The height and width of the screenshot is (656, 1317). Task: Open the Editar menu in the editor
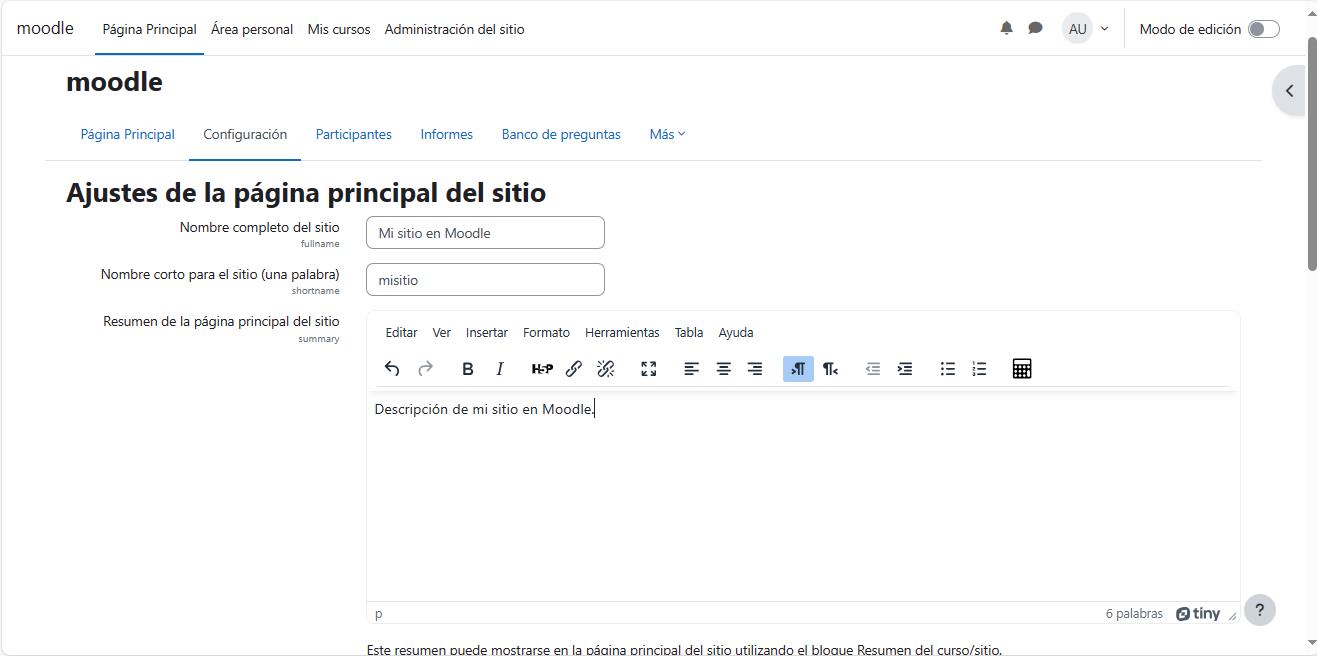(x=401, y=332)
